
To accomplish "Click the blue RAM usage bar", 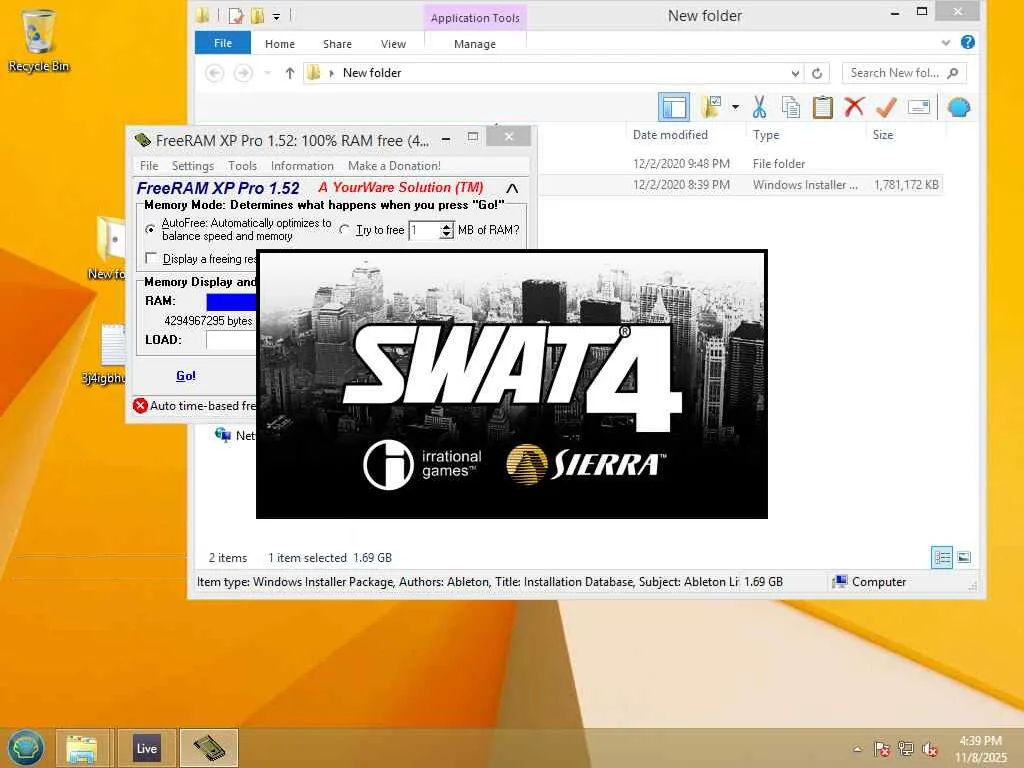I will [x=231, y=301].
